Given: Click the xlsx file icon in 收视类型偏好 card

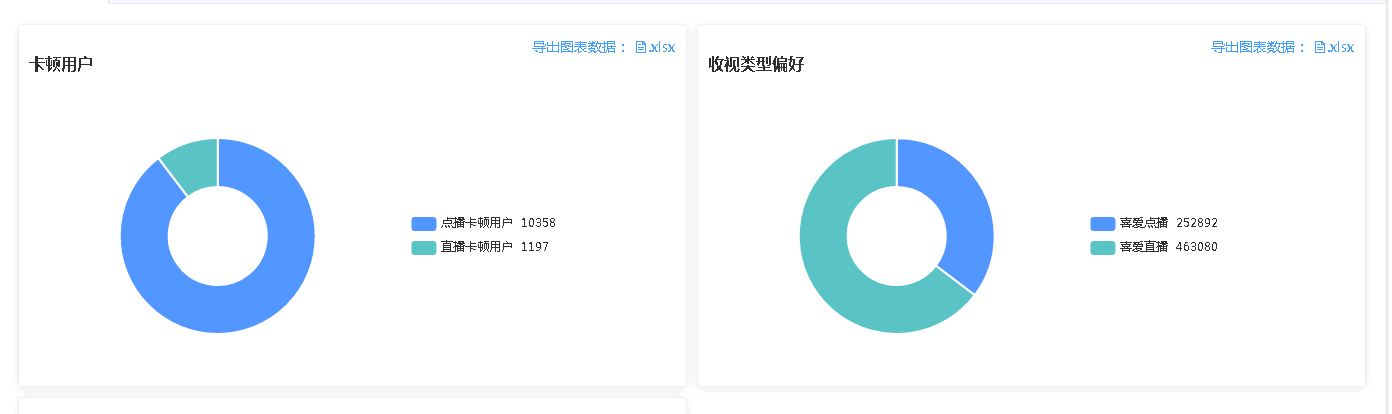Looking at the screenshot, I should click(x=1320, y=47).
